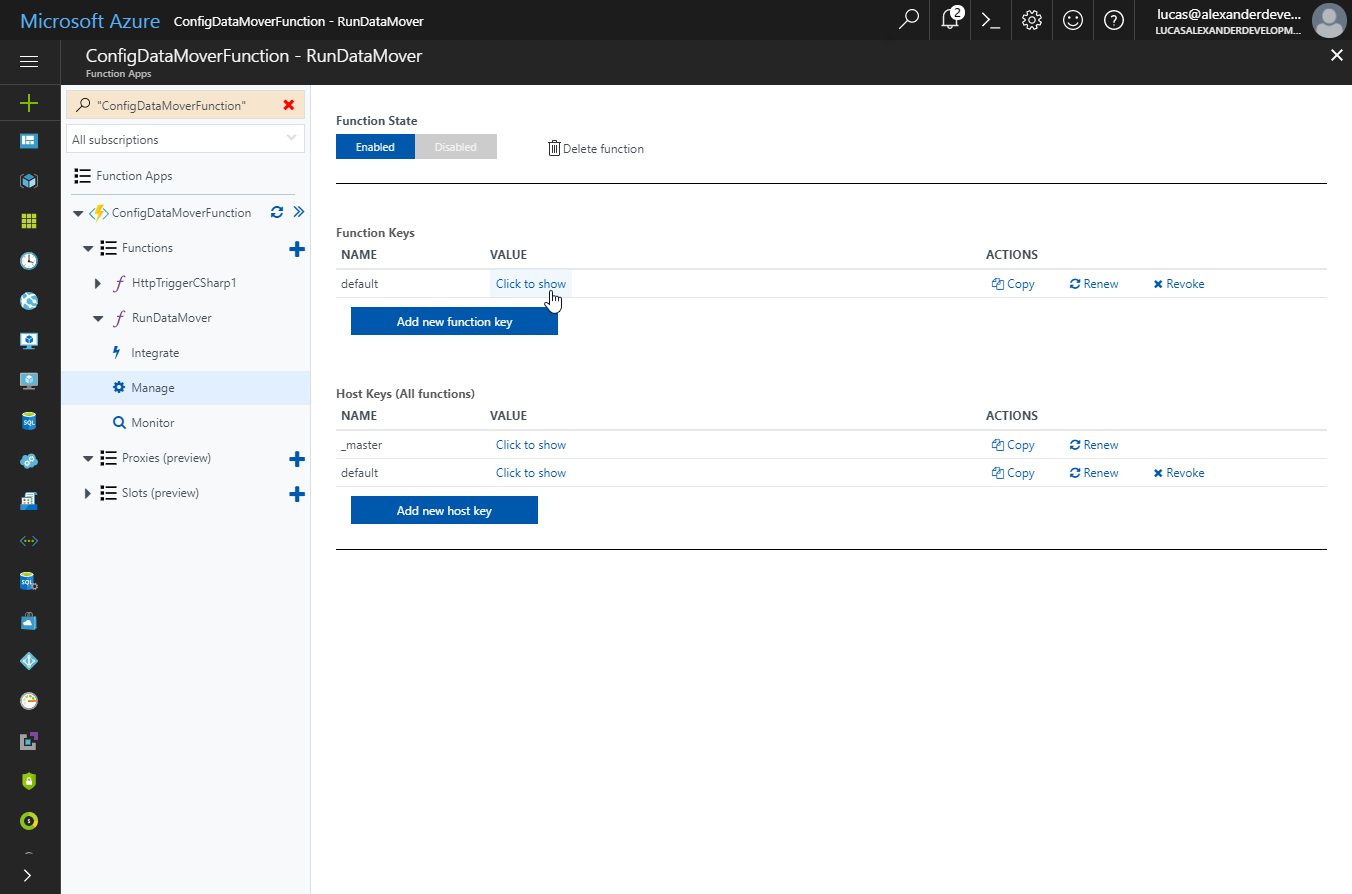This screenshot has height=894, width=1352.
Task: Open notifications bell with badge 2
Action: coord(951,20)
